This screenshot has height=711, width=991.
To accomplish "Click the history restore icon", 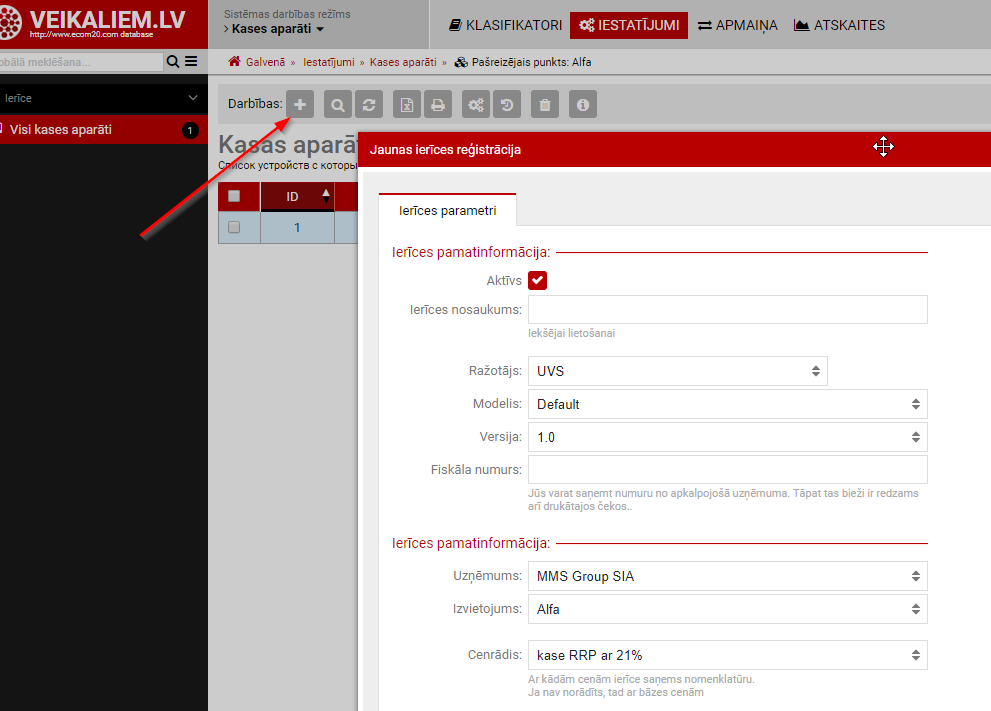I will point(507,104).
